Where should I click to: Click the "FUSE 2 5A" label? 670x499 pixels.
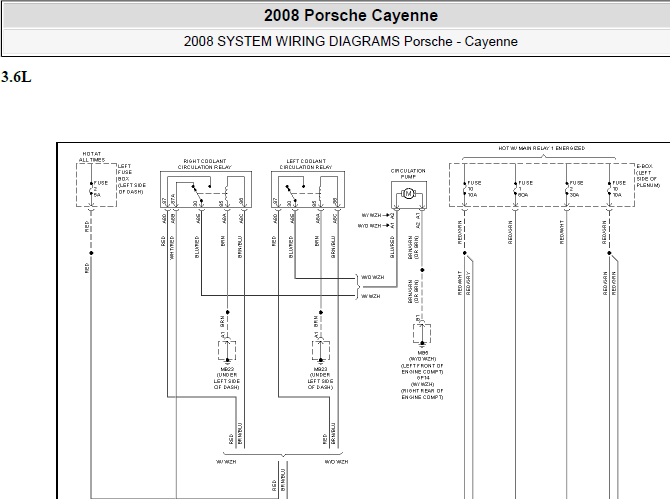[x=100, y=188]
